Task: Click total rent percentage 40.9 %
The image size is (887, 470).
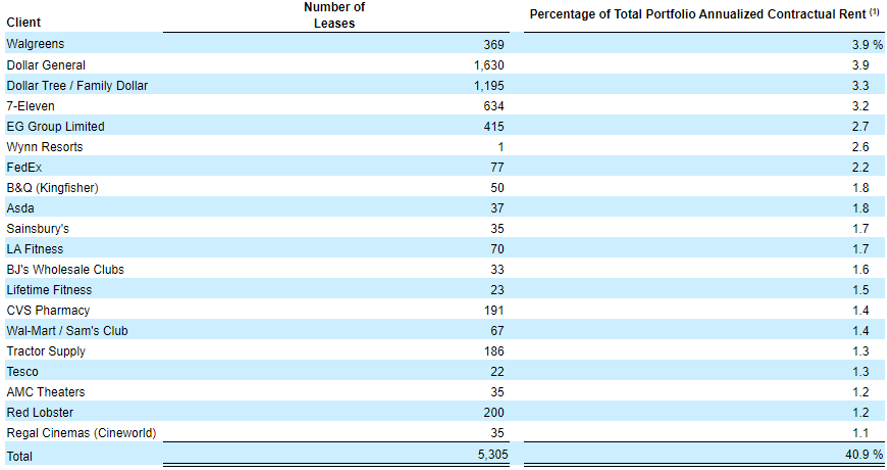Action: pyautogui.click(x=865, y=454)
